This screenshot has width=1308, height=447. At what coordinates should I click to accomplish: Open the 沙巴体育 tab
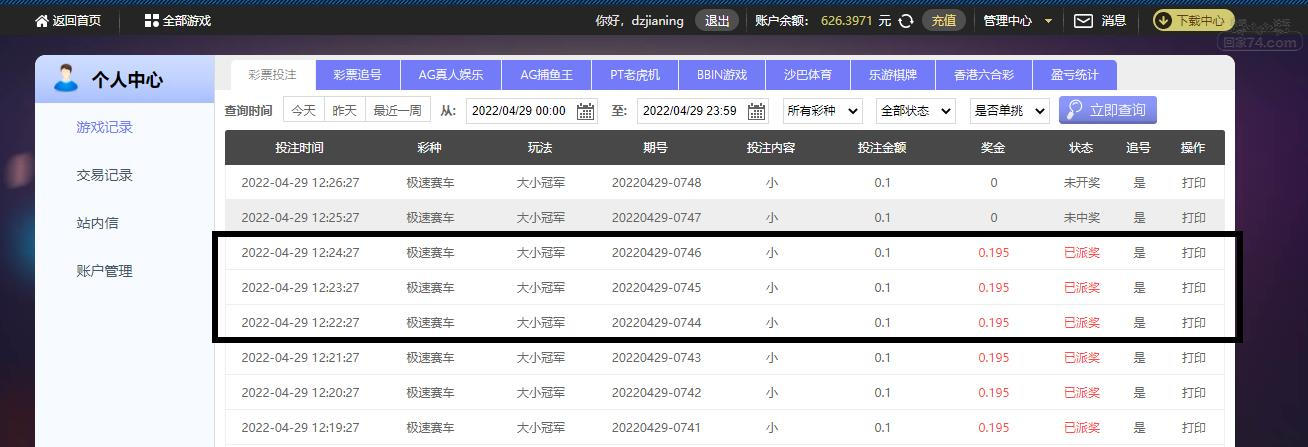(808, 75)
